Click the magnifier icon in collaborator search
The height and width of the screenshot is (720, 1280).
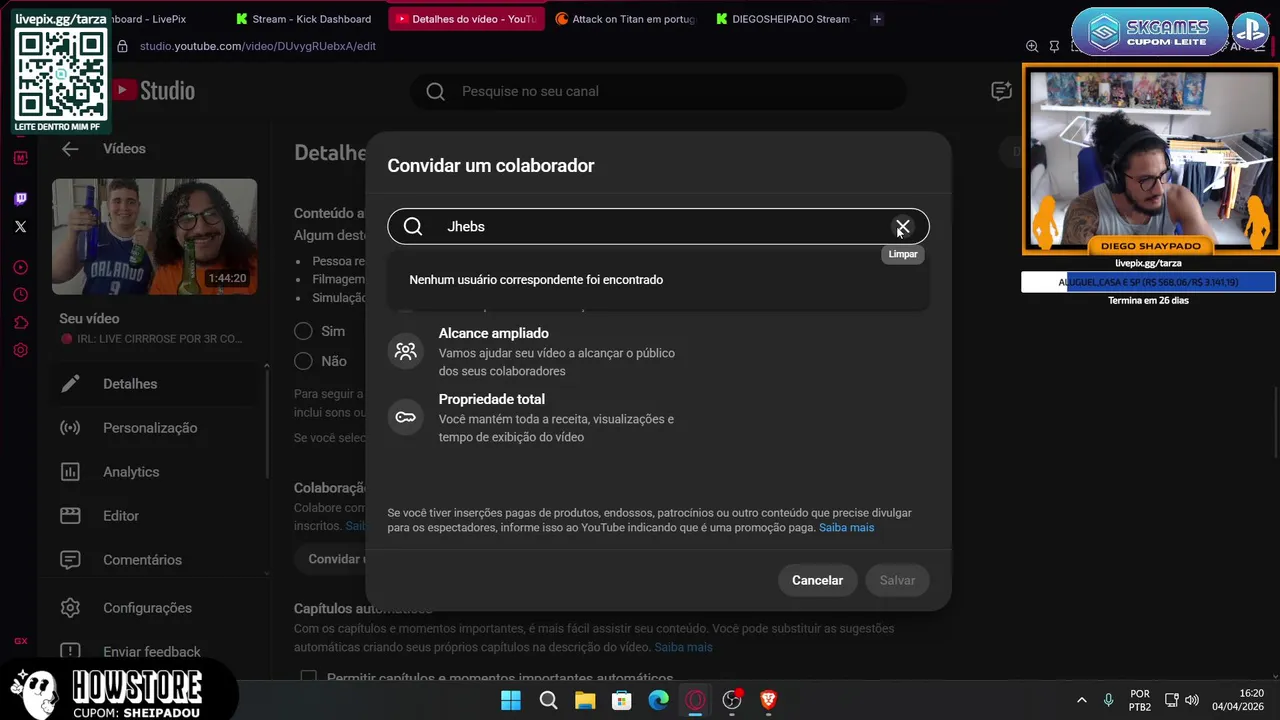pos(413,227)
